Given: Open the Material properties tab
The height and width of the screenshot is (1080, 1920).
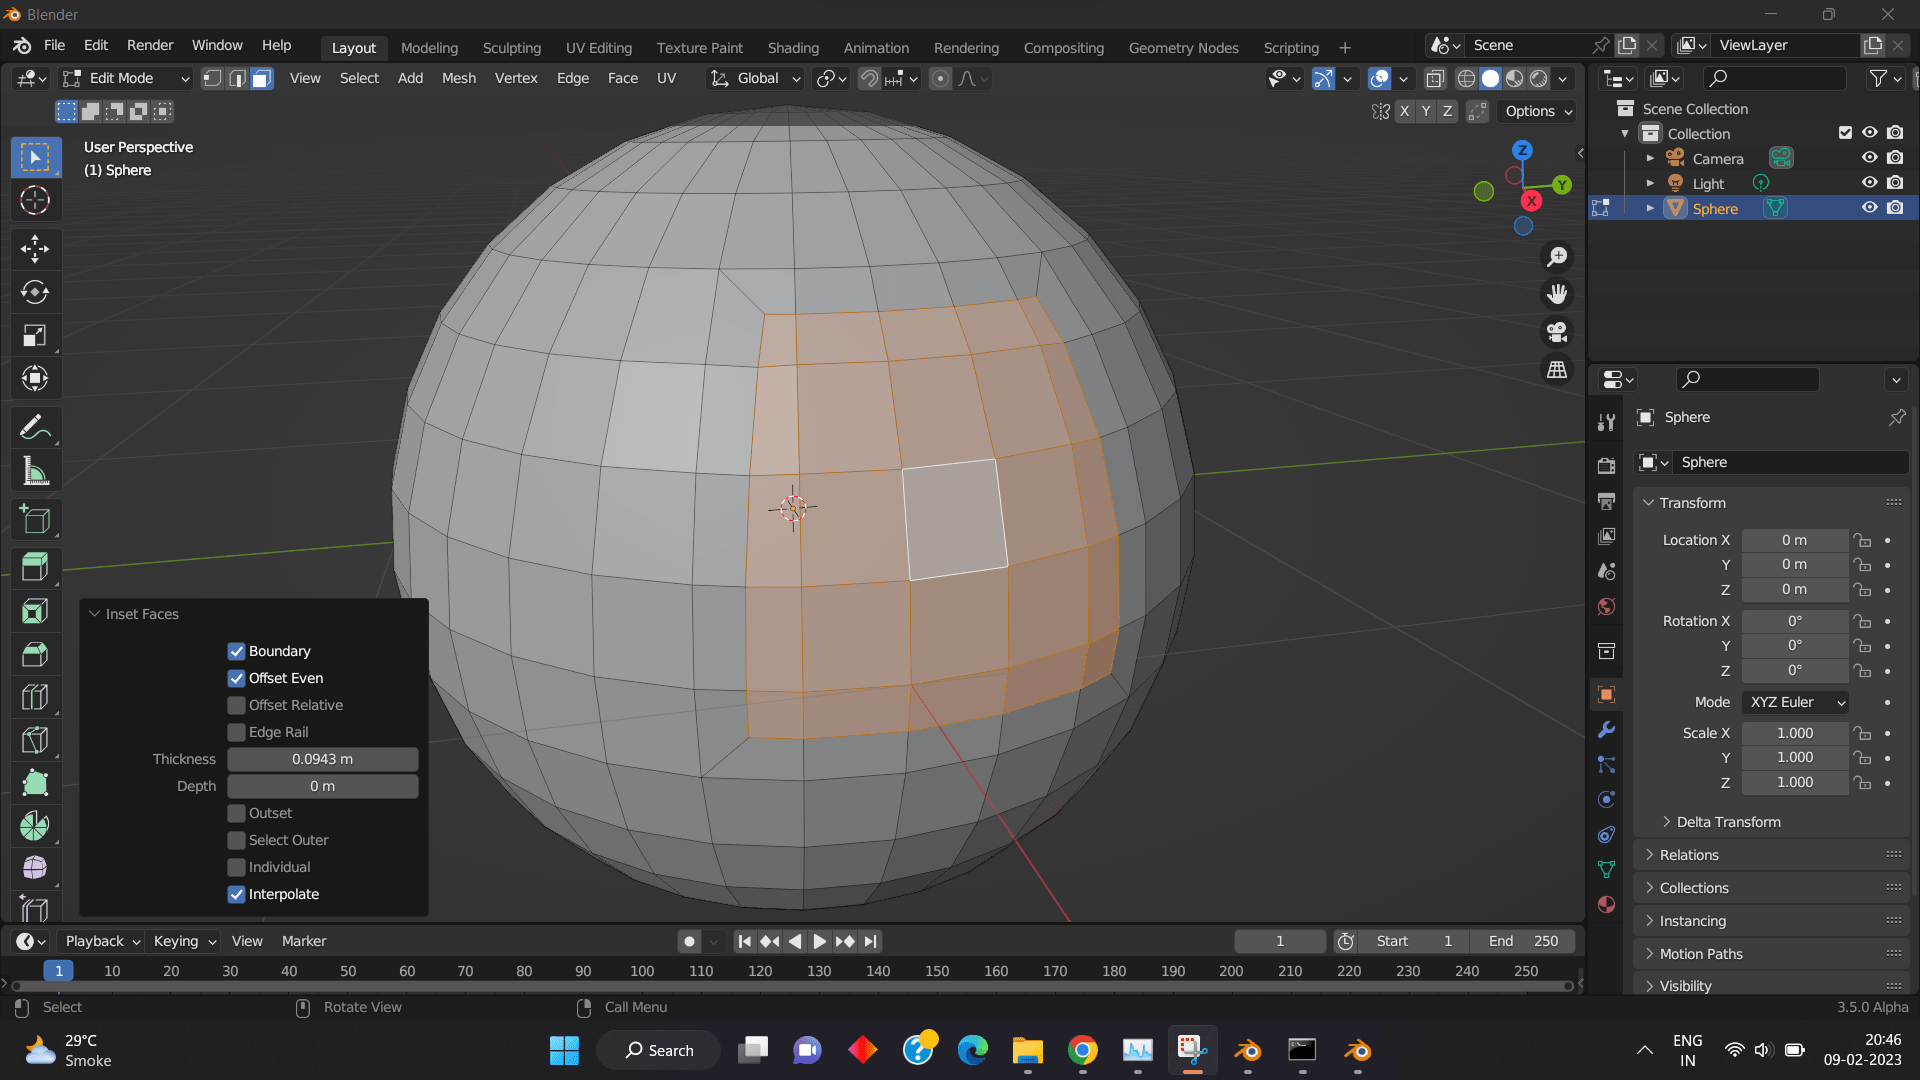Looking at the screenshot, I should coord(1606,904).
